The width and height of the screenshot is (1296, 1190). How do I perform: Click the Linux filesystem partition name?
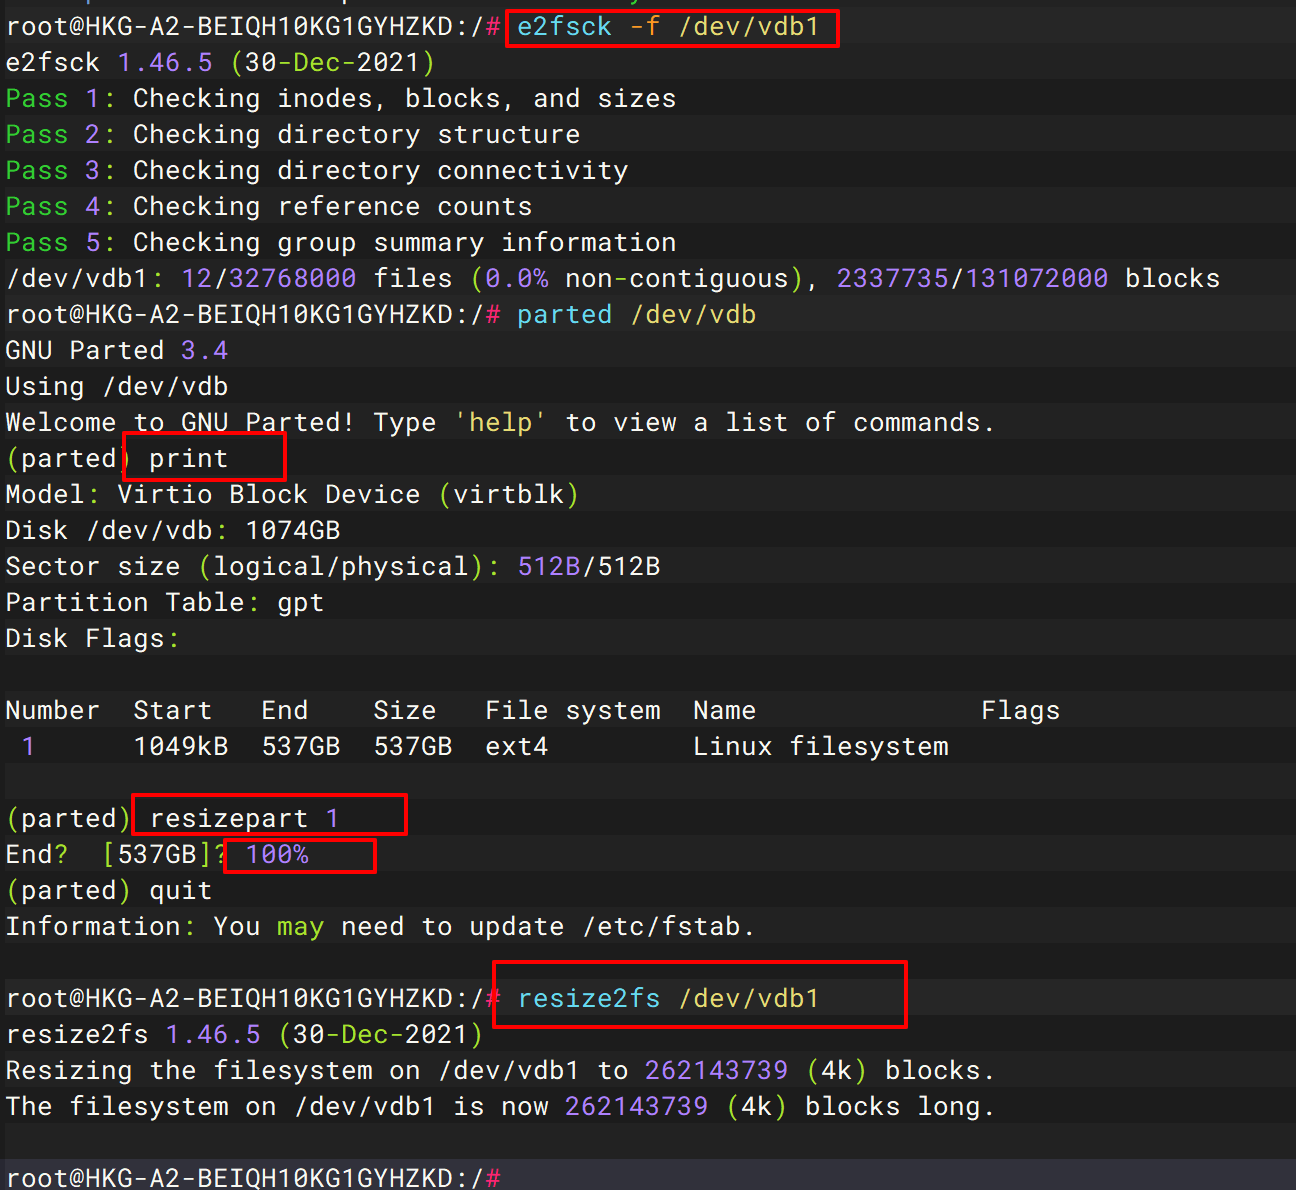[820, 747]
